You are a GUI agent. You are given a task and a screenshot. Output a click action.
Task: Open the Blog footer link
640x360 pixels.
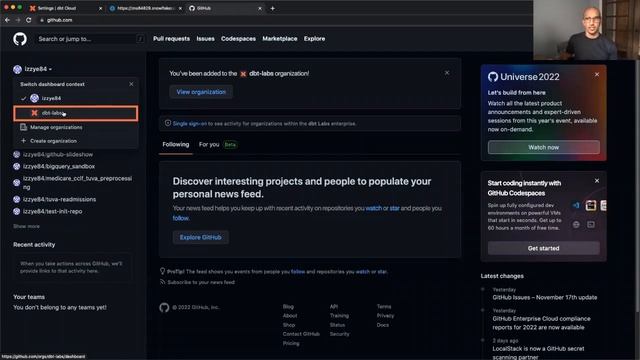pyautogui.click(x=288, y=307)
